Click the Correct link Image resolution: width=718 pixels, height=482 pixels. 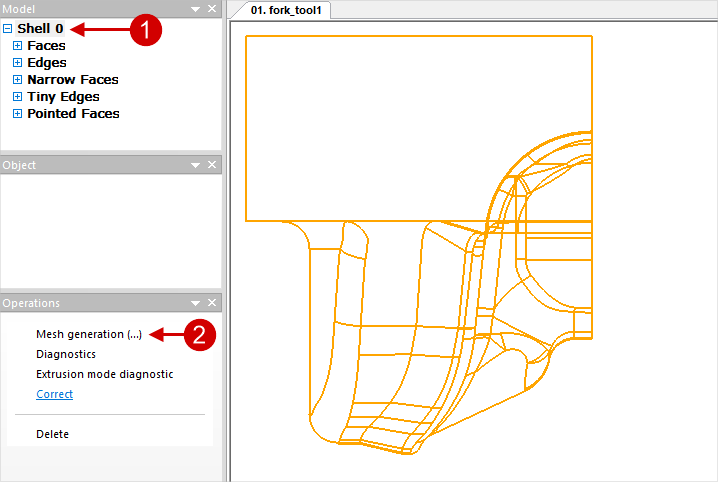54,394
